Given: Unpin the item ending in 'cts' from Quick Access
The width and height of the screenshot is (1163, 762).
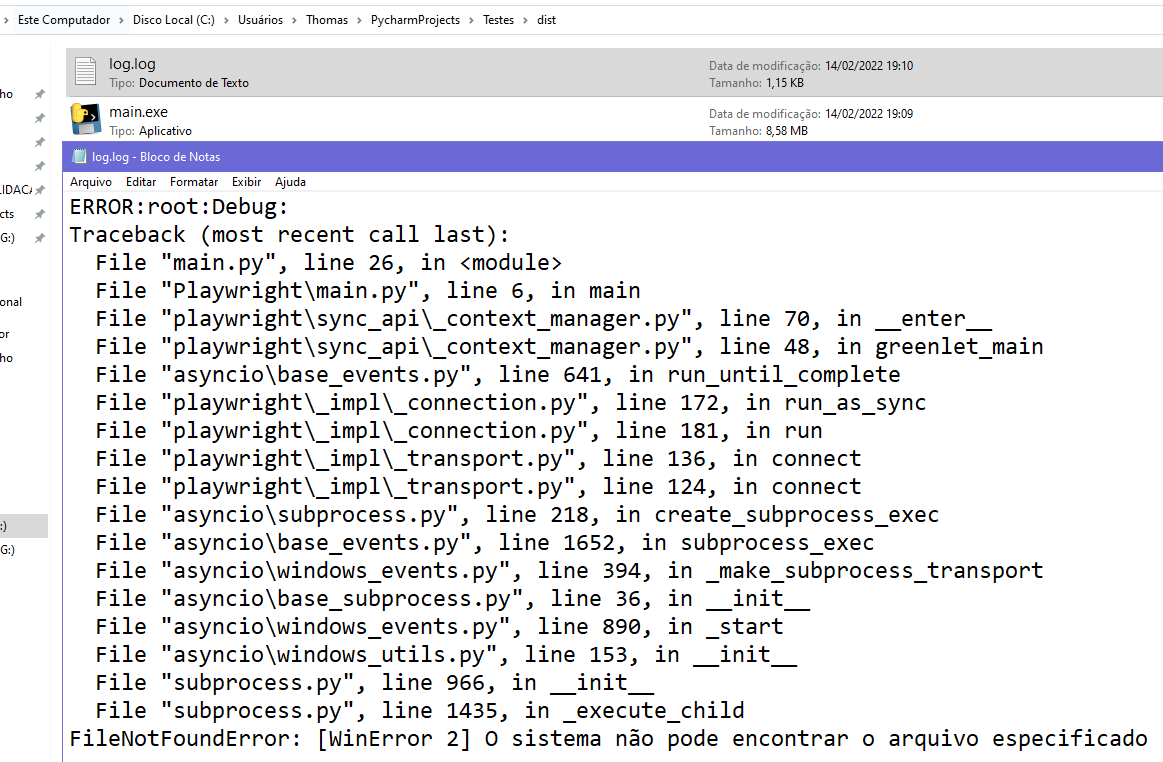Looking at the screenshot, I should coord(39,213).
